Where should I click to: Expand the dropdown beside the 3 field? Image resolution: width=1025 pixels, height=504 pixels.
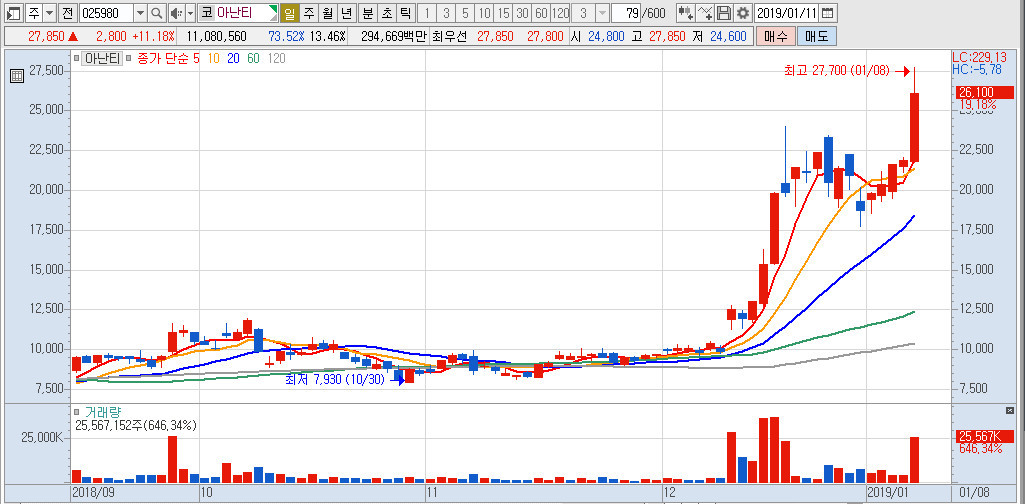602,12
